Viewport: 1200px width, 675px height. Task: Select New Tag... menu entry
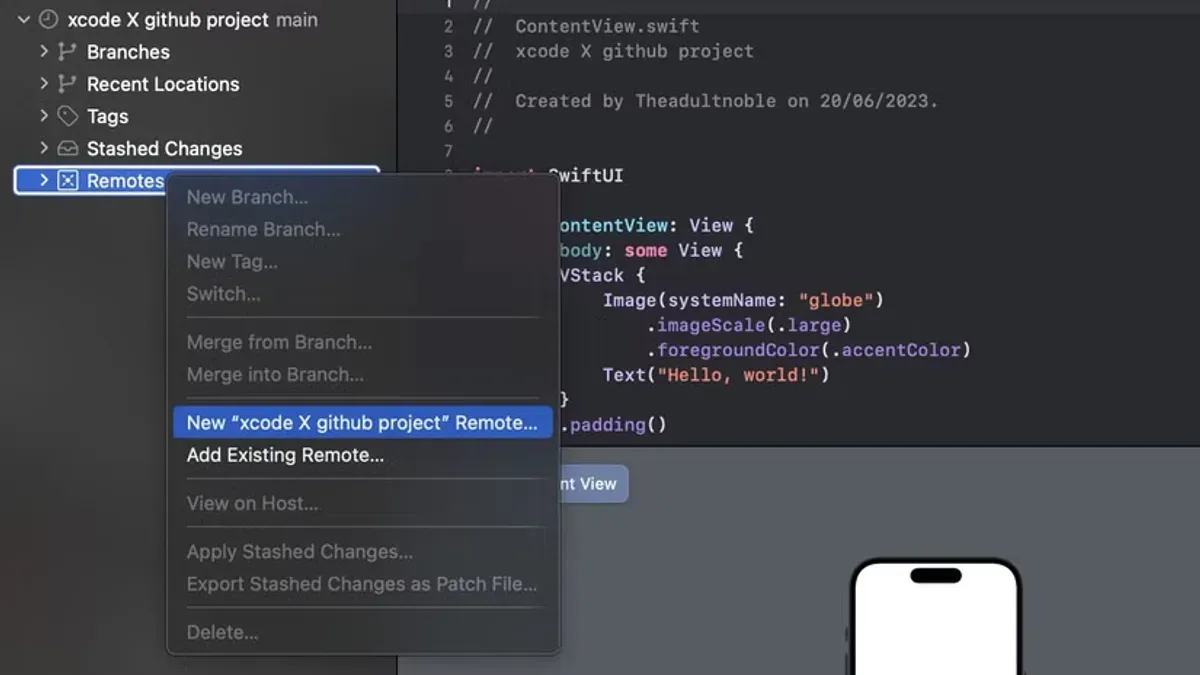362,261
